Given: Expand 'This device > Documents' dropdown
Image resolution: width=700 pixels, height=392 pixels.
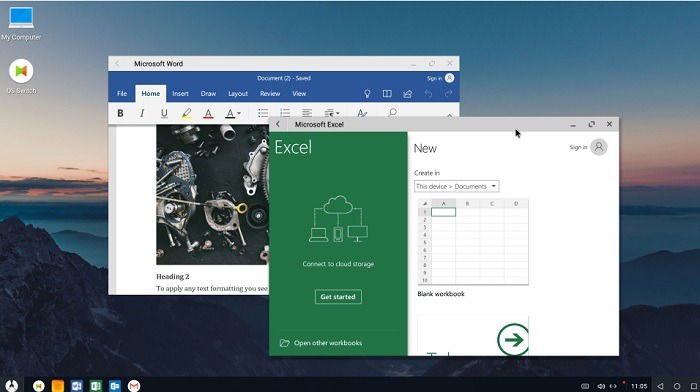Looking at the screenshot, I should click(x=456, y=186).
